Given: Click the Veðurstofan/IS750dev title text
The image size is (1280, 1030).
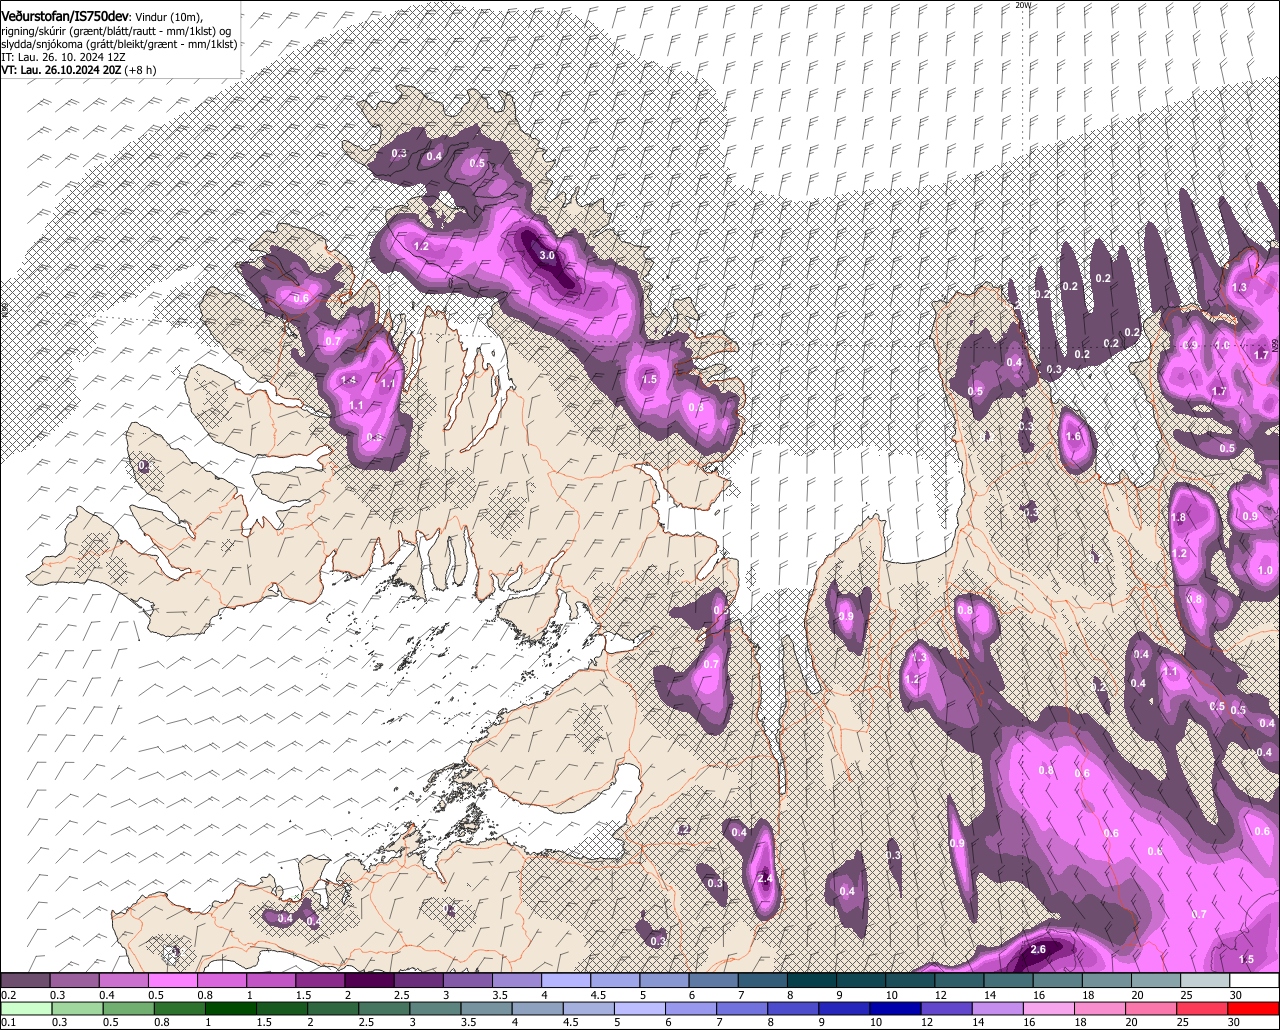Looking at the screenshot, I should coord(65,15).
